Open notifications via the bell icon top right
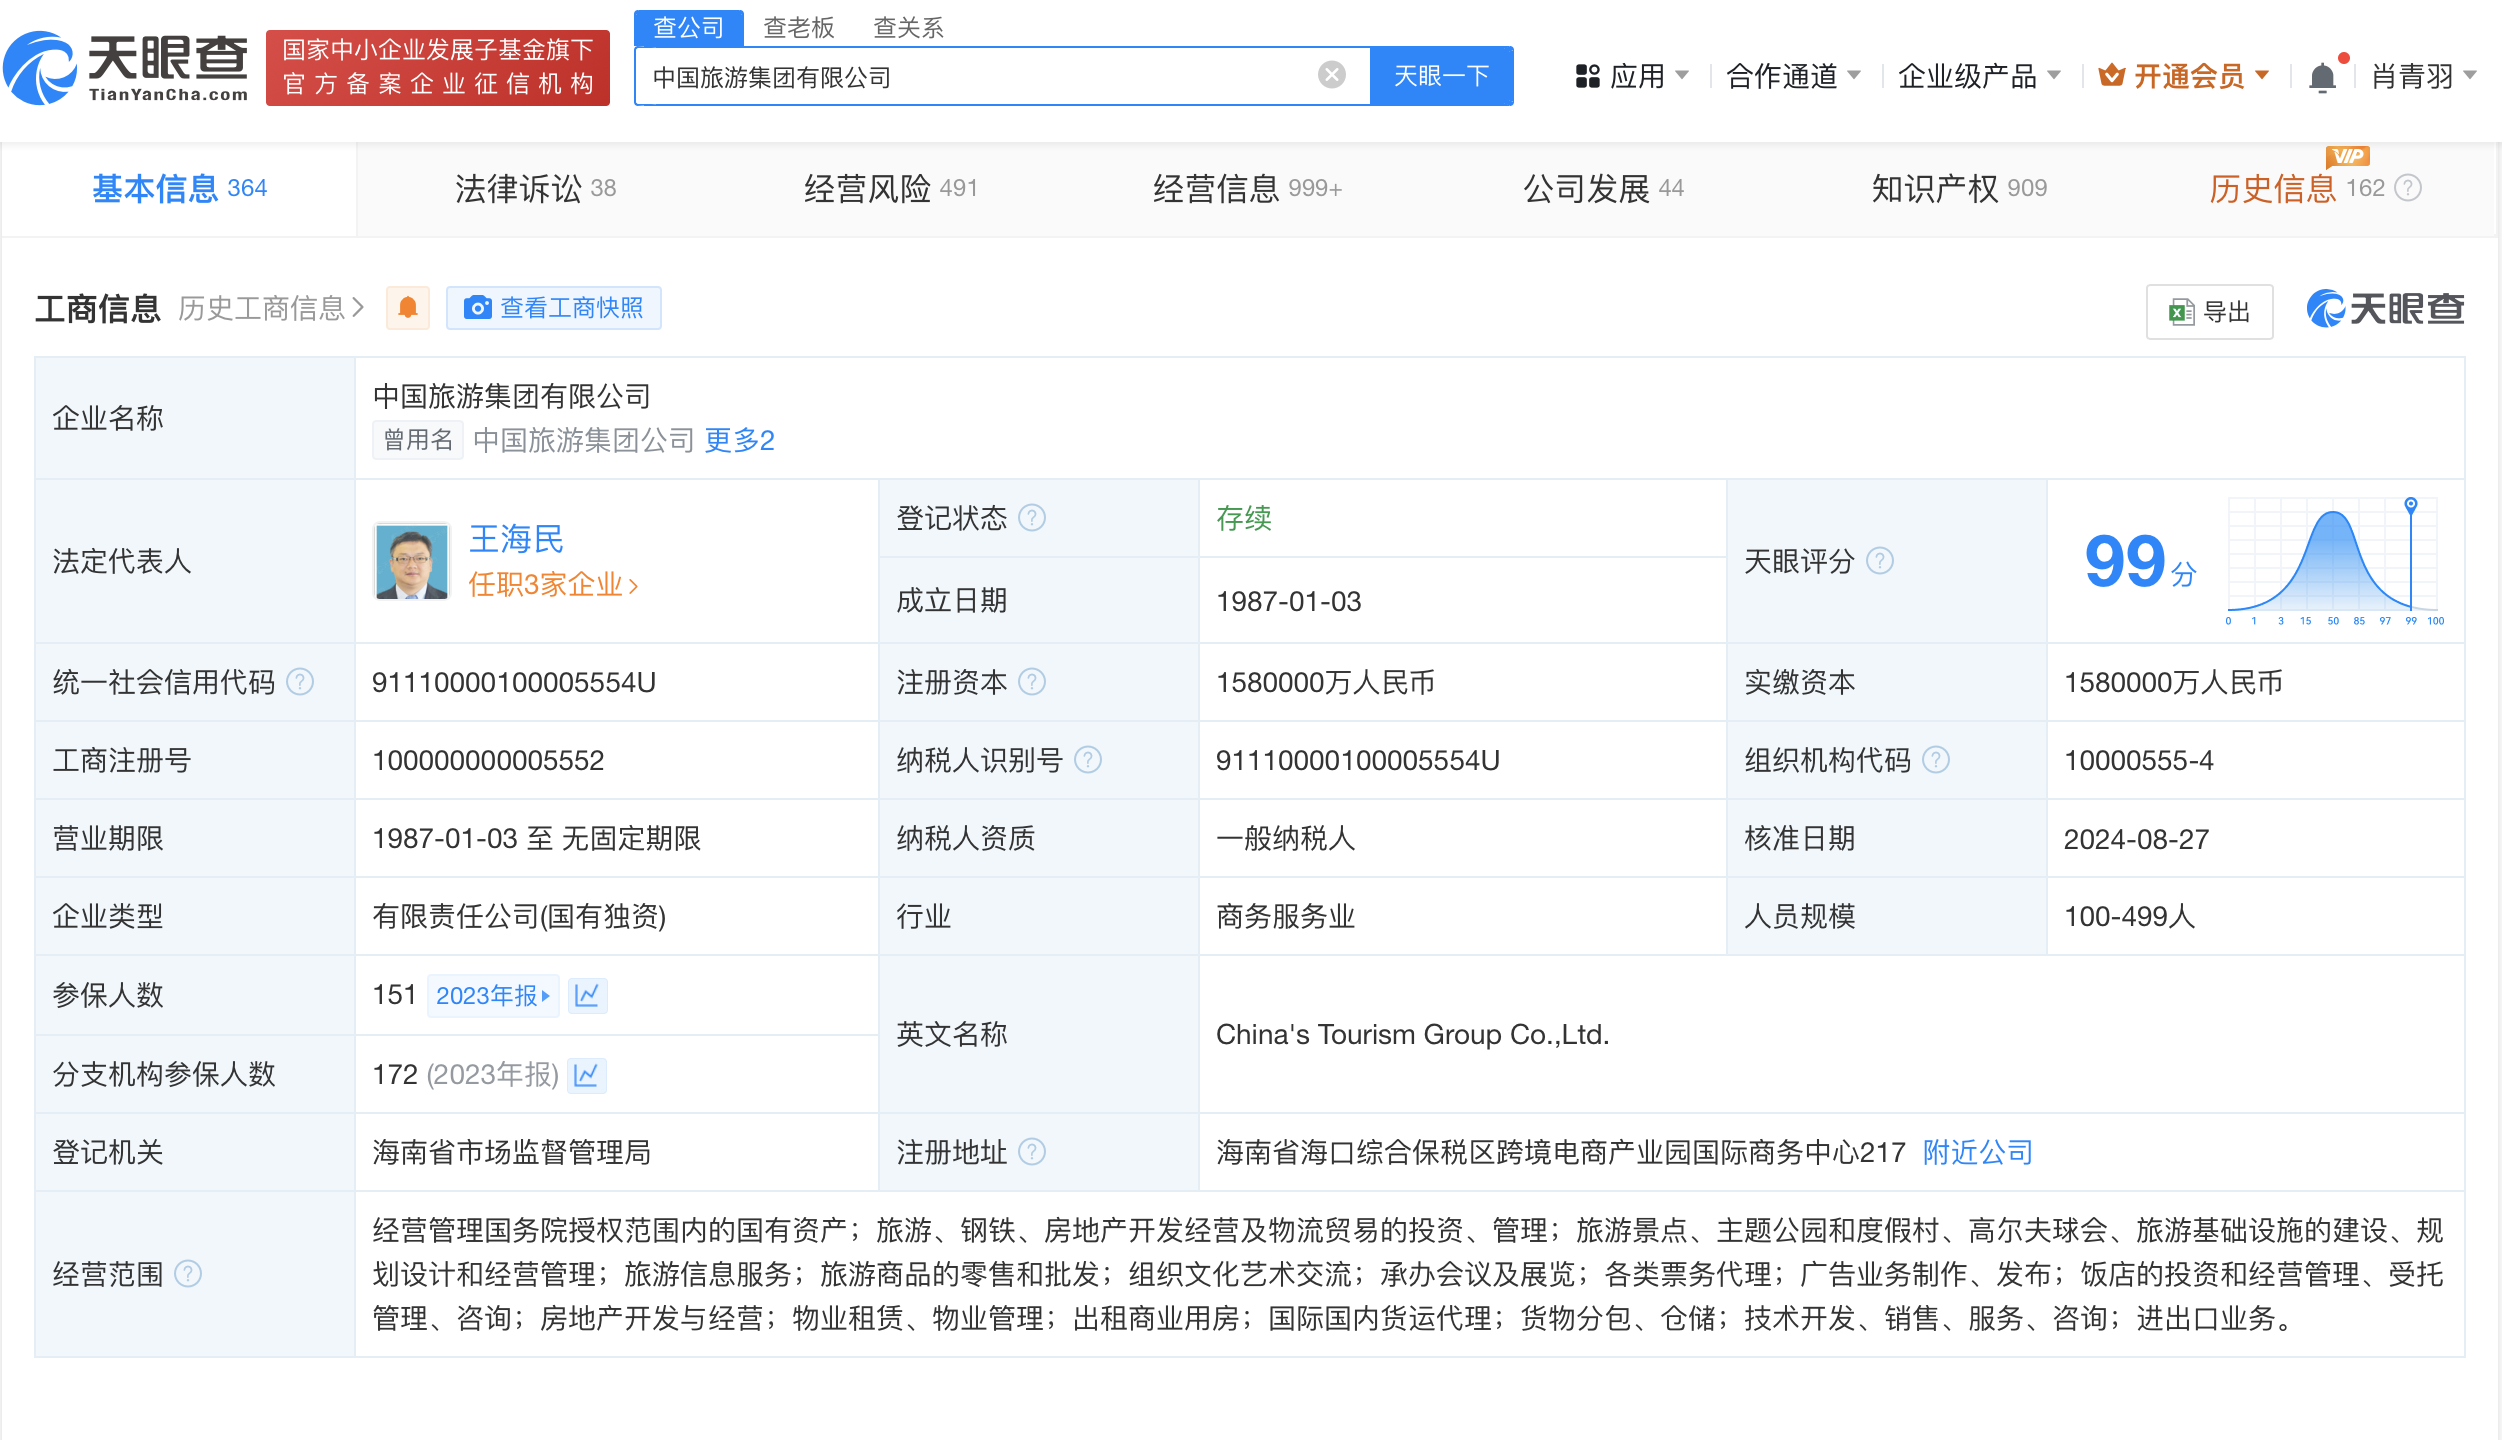The image size is (2502, 1440). [2322, 75]
